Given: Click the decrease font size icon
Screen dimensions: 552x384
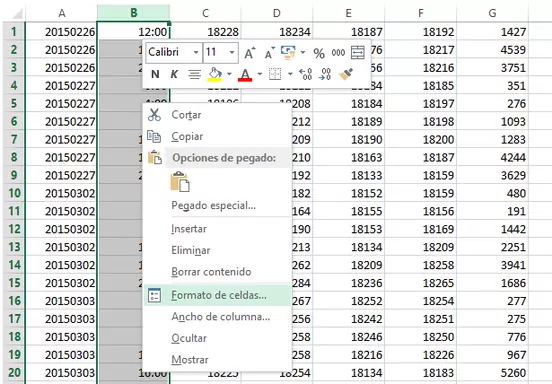Looking at the screenshot, I should click(x=270, y=53).
